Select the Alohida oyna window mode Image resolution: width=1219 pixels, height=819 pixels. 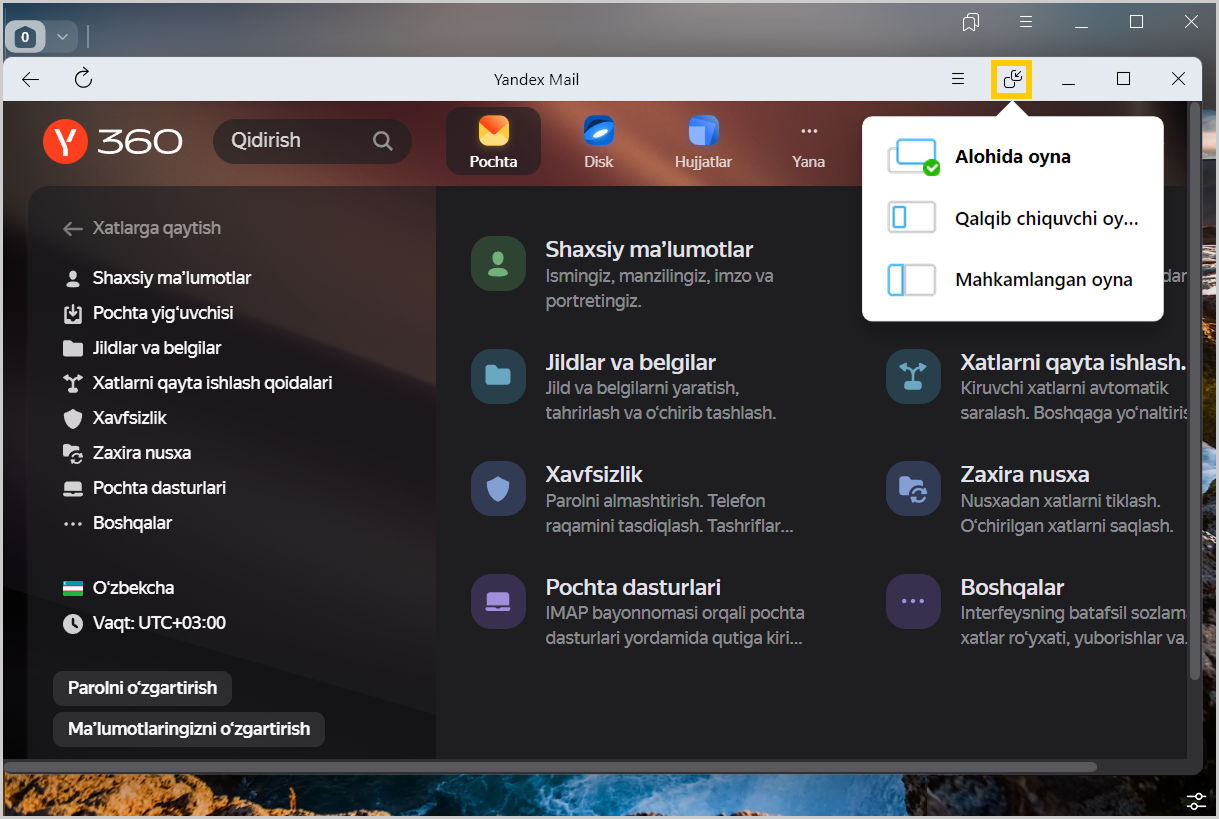1012,157
